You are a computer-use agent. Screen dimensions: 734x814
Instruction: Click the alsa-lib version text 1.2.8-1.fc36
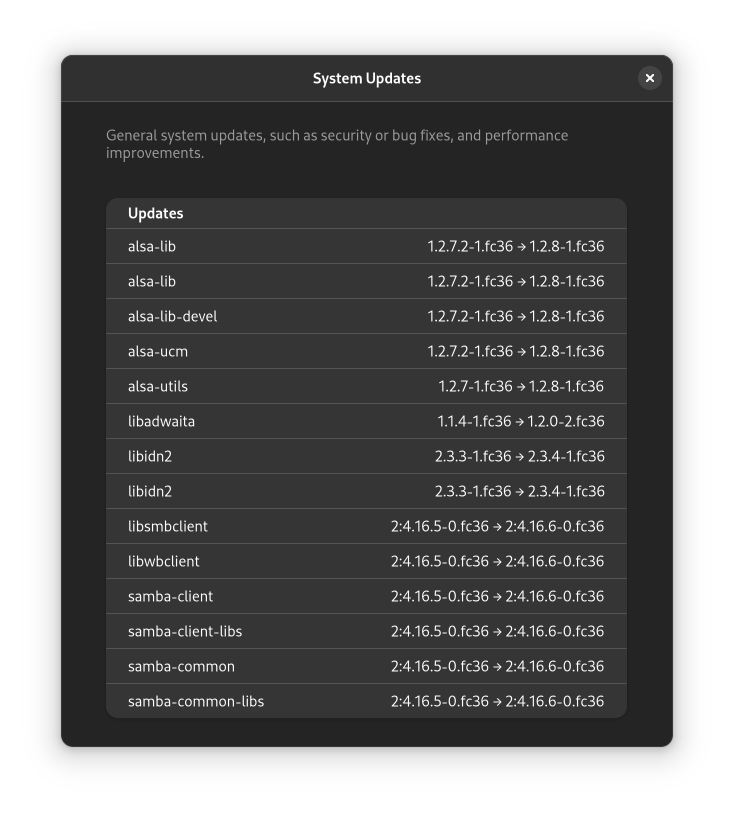click(567, 246)
